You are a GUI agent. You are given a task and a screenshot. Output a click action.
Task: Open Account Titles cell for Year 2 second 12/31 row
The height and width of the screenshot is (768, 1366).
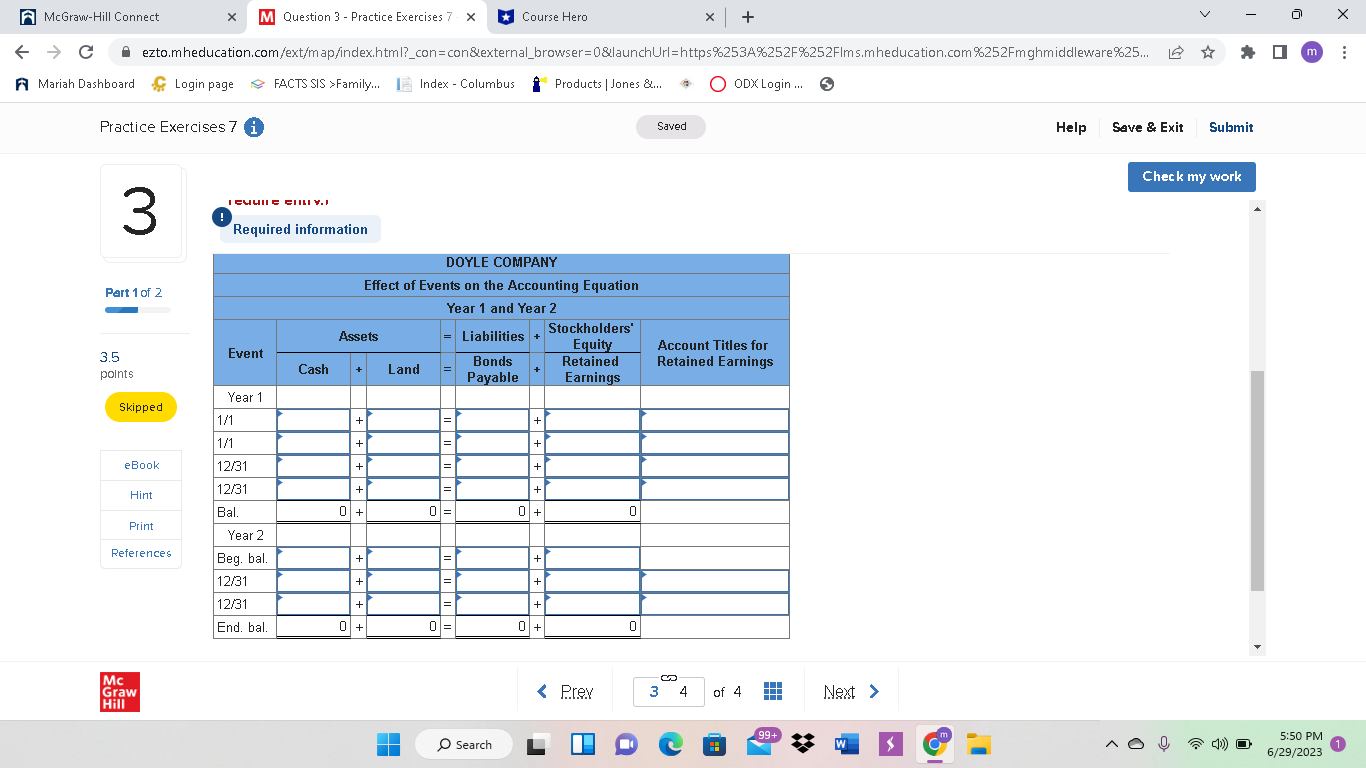click(715, 604)
